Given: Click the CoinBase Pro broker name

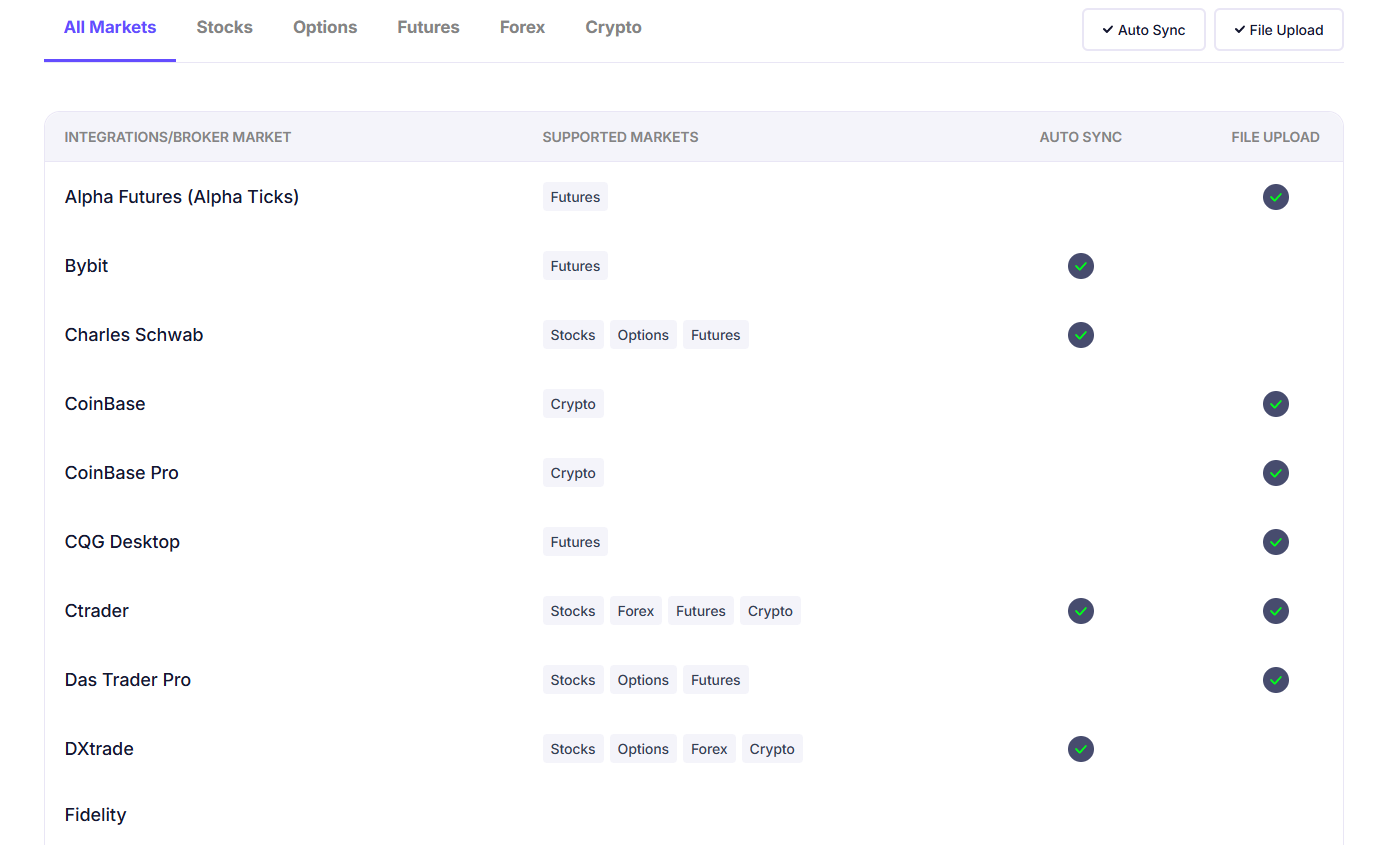Looking at the screenshot, I should (122, 473).
